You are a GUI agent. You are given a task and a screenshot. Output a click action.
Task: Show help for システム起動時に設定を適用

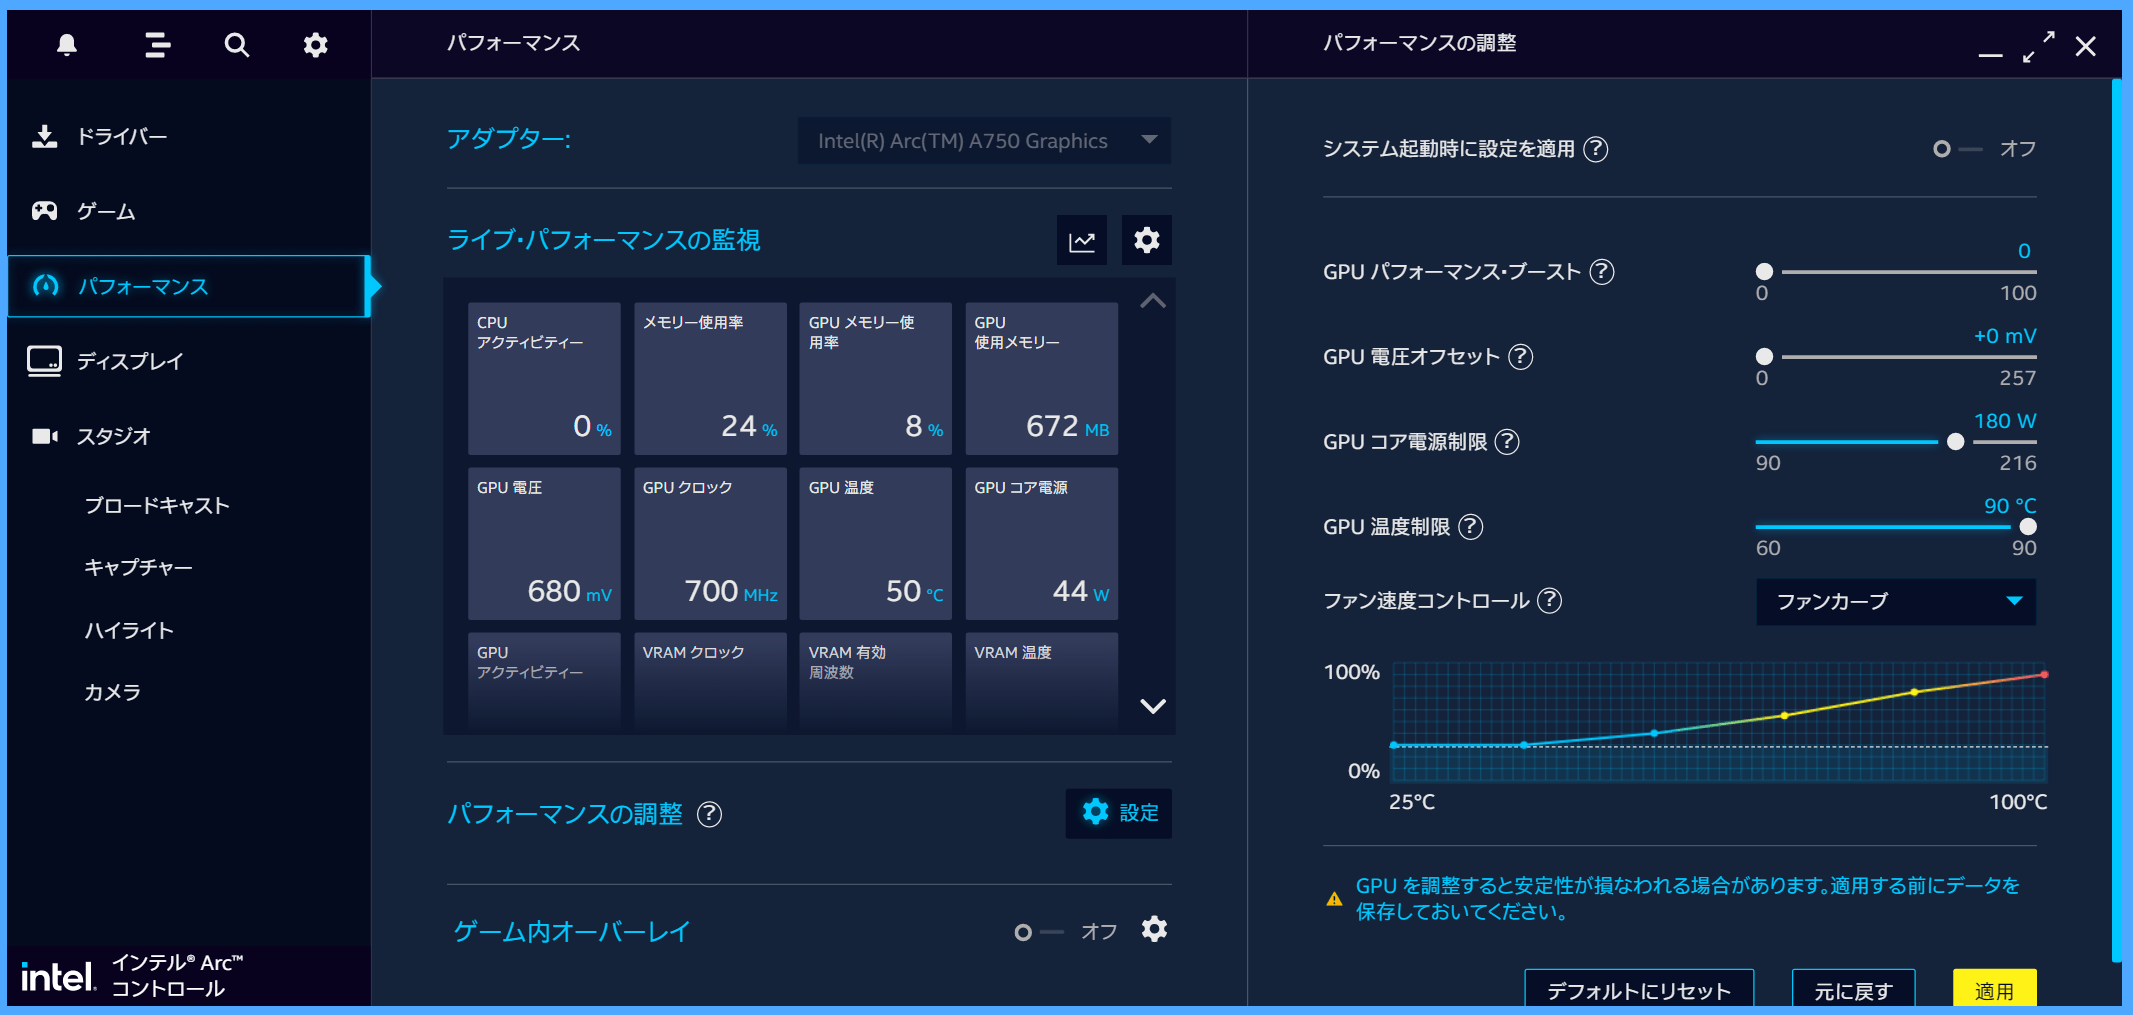click(1596, 149)
